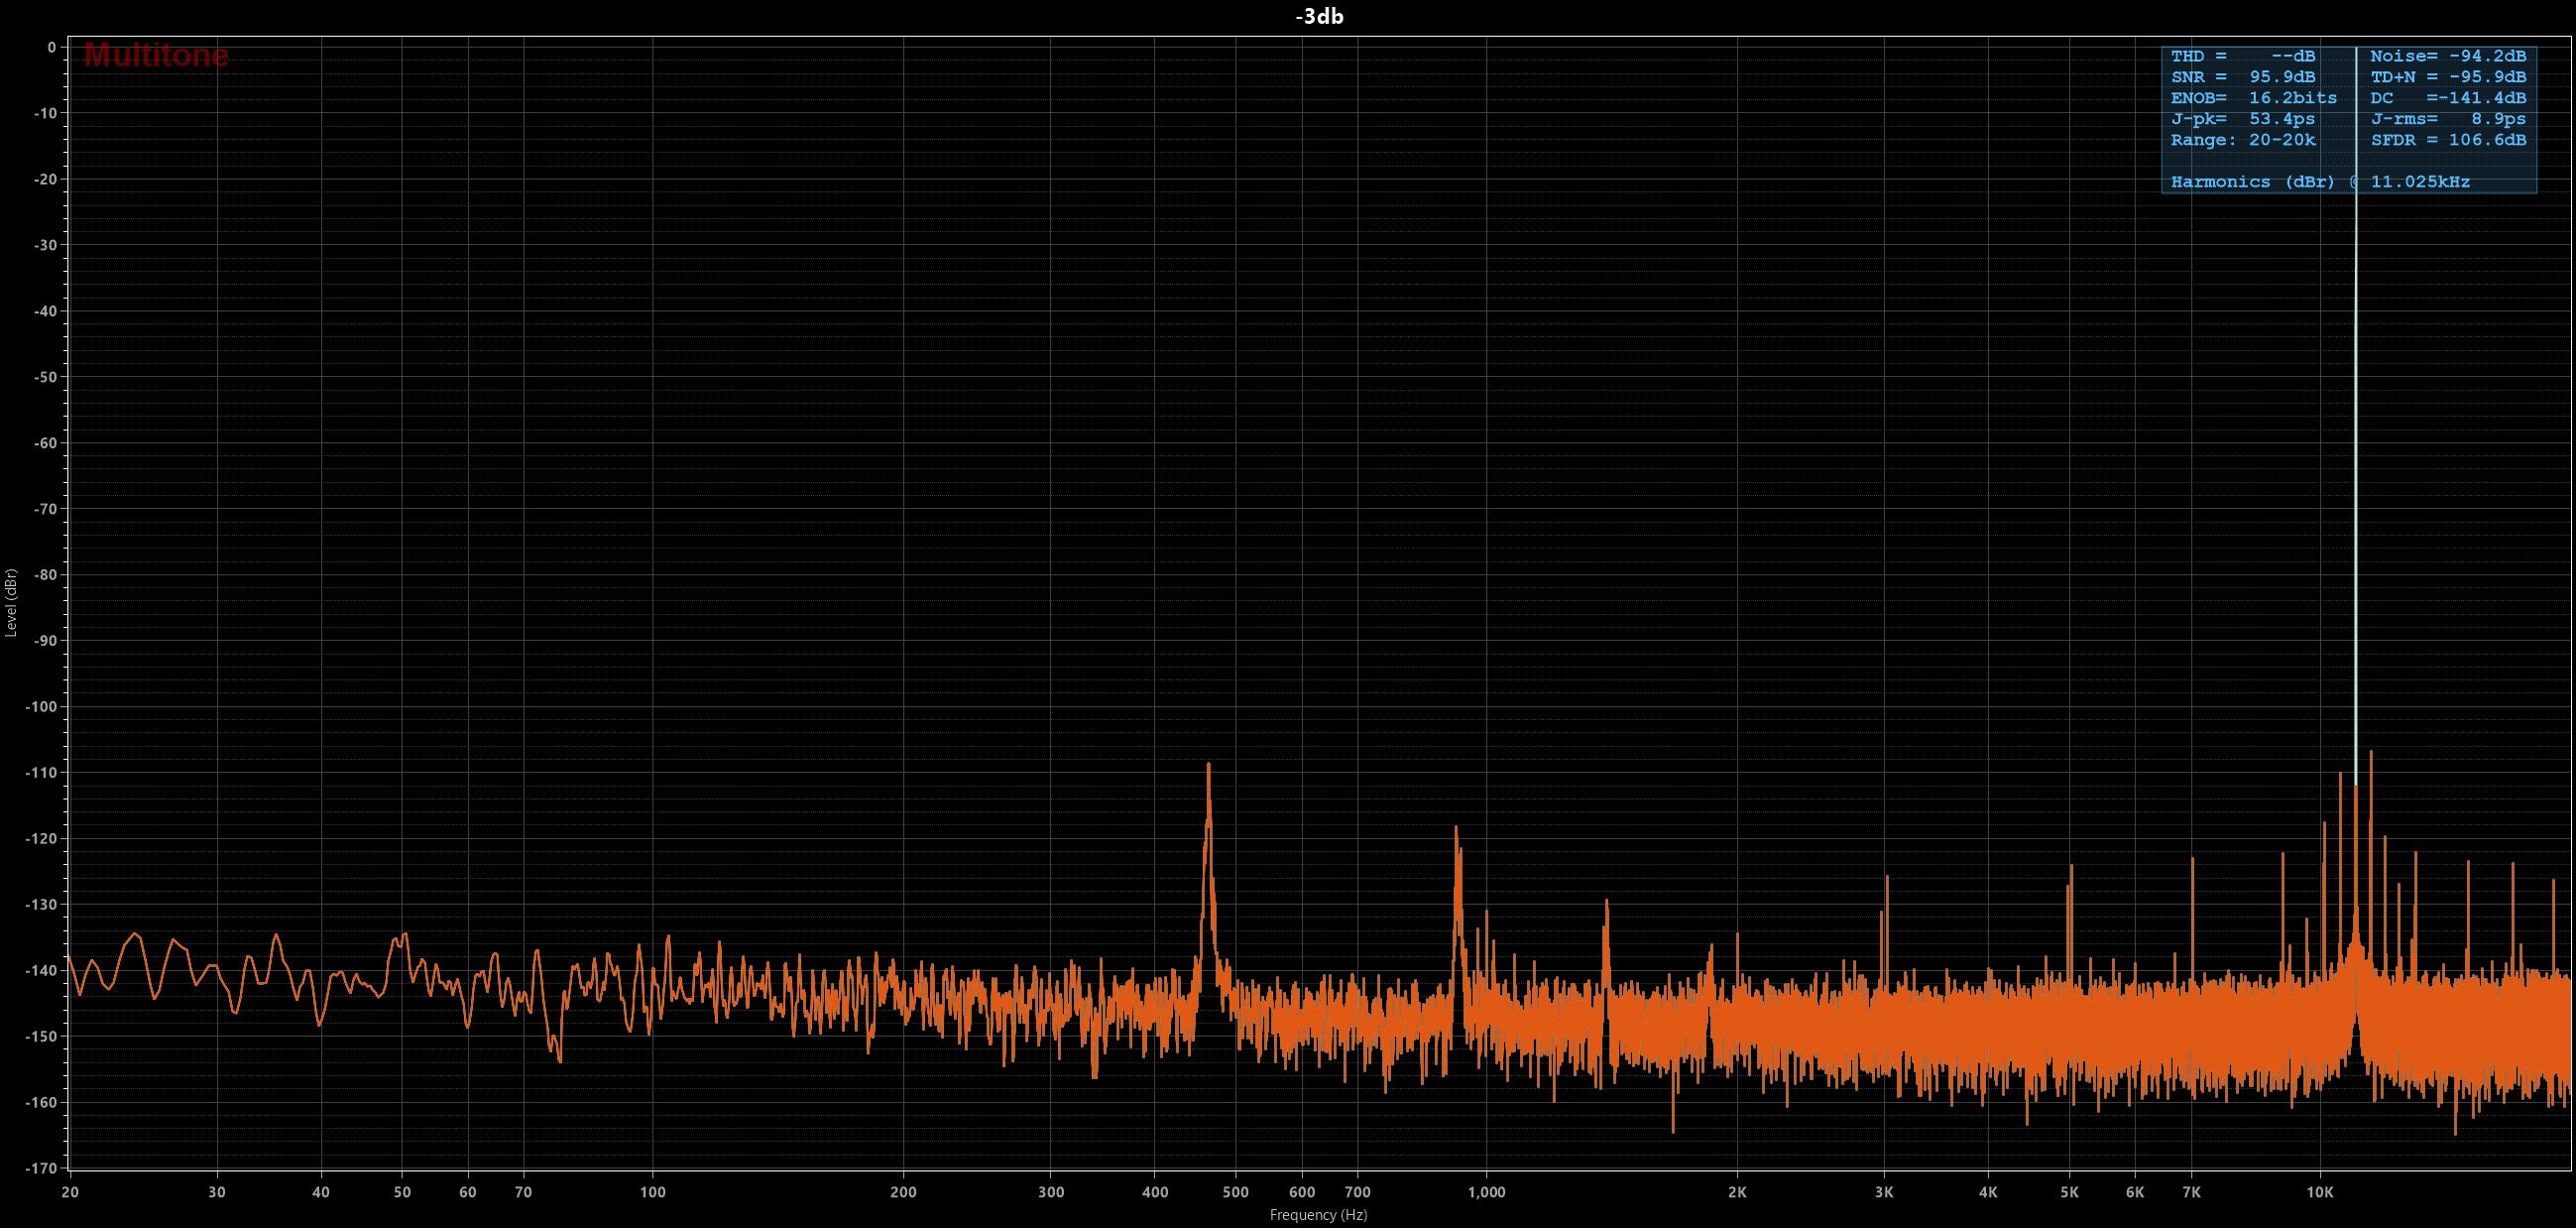Image resolution: width=2576 pixels, height=1228 pixels.
Task: Click the -100 level tick label
Action: pos(40,707)
